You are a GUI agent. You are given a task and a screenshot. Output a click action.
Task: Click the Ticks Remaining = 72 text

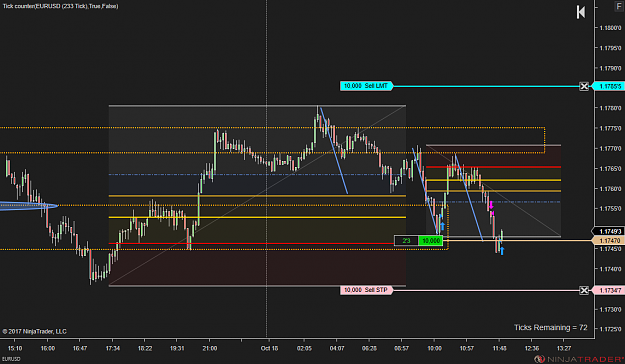click(550, 327)
